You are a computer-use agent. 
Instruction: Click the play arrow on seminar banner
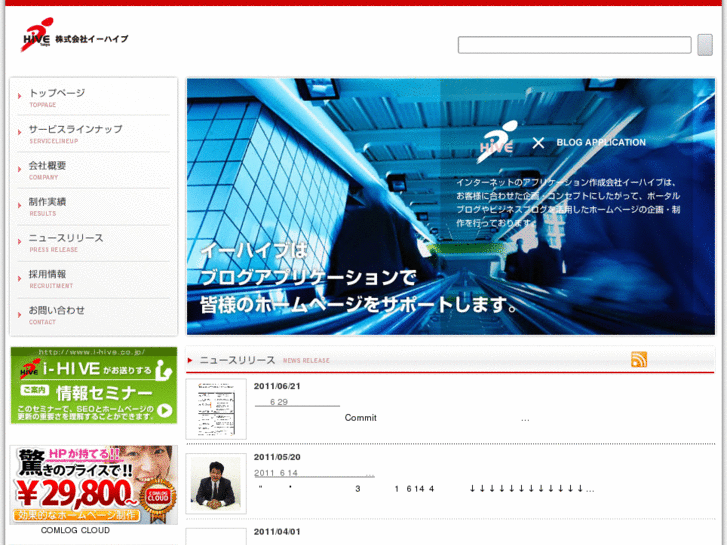(x=165, y=410)
